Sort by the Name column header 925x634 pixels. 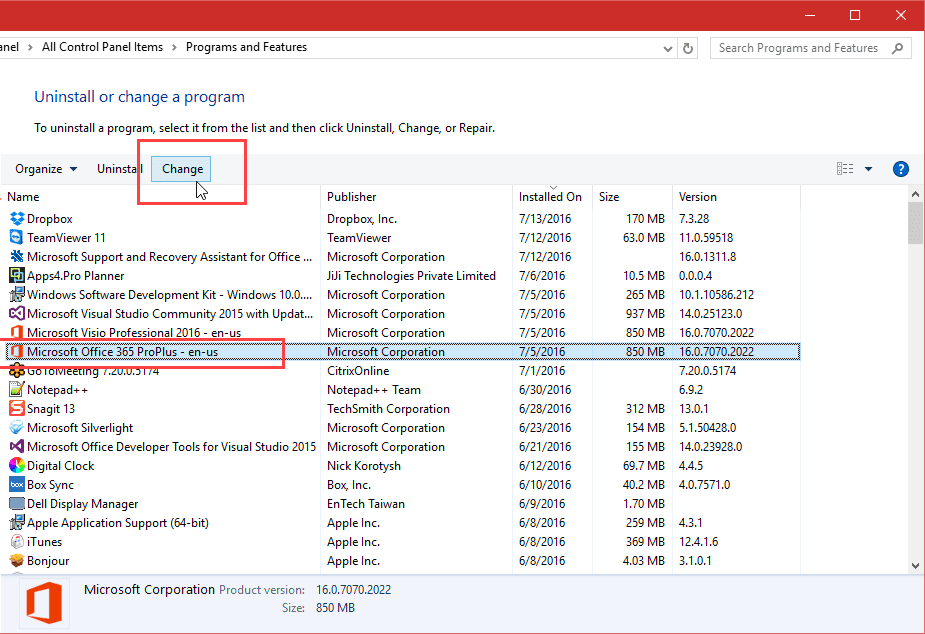(x=161, y=197)
